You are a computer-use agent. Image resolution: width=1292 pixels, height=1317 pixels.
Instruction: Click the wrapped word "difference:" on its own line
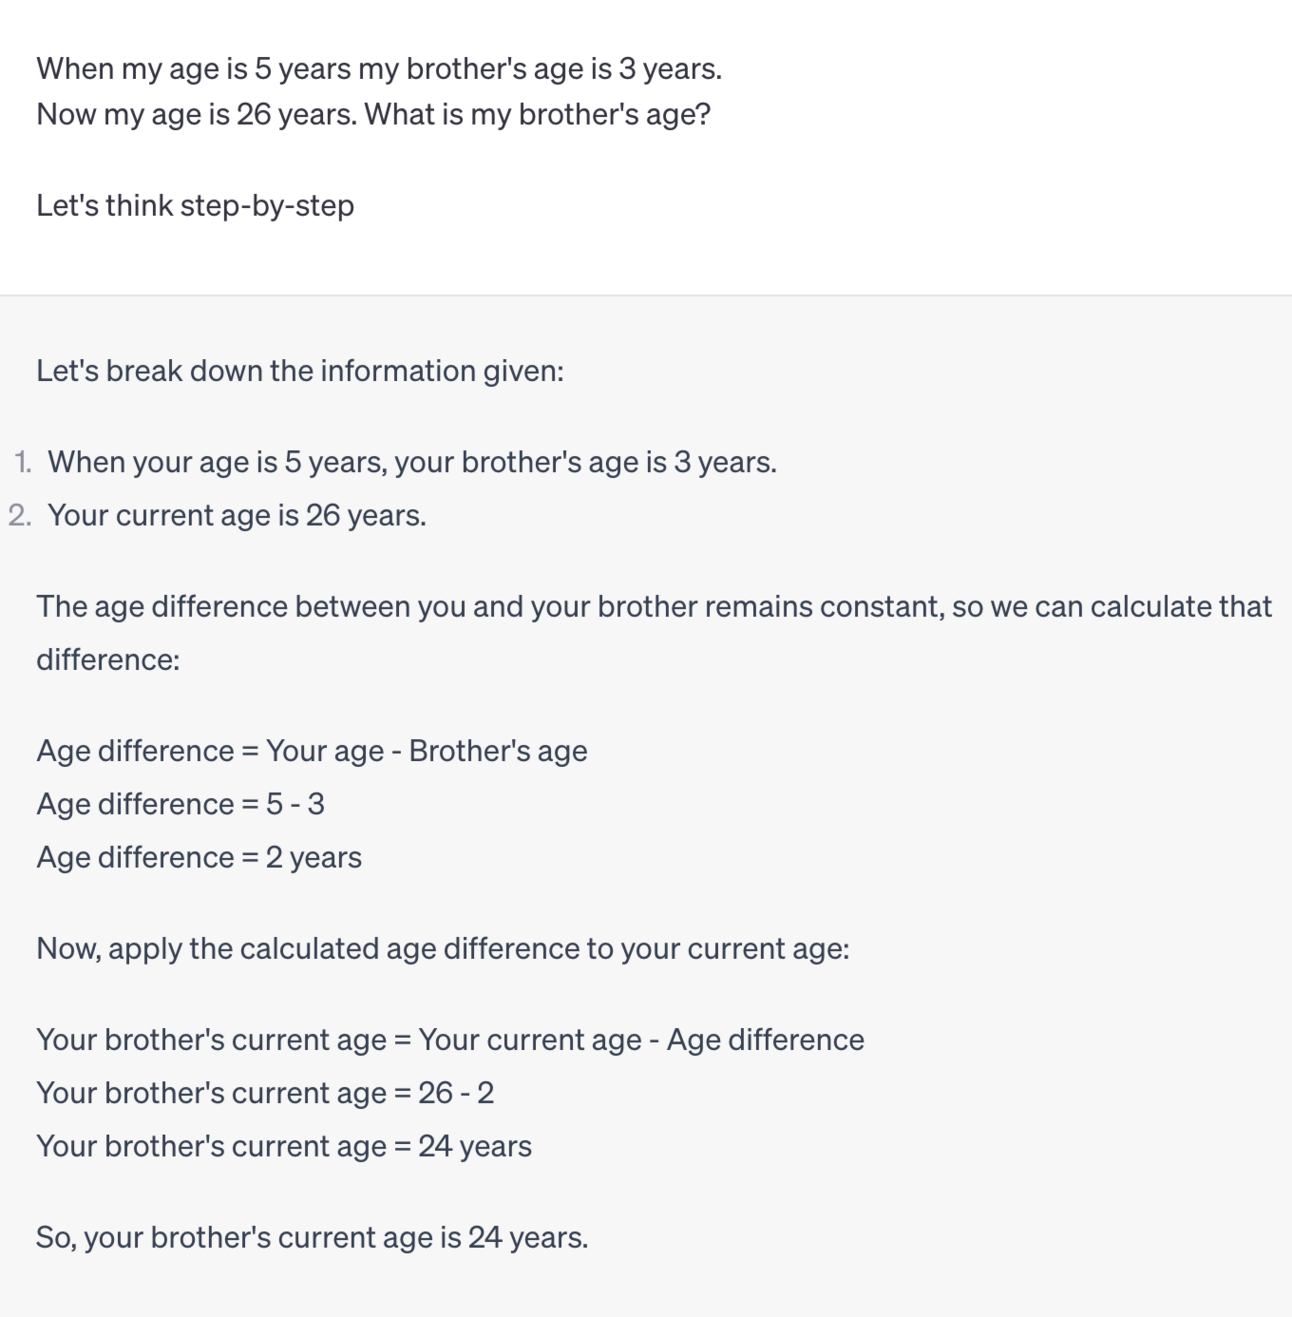tap(108, 660)
